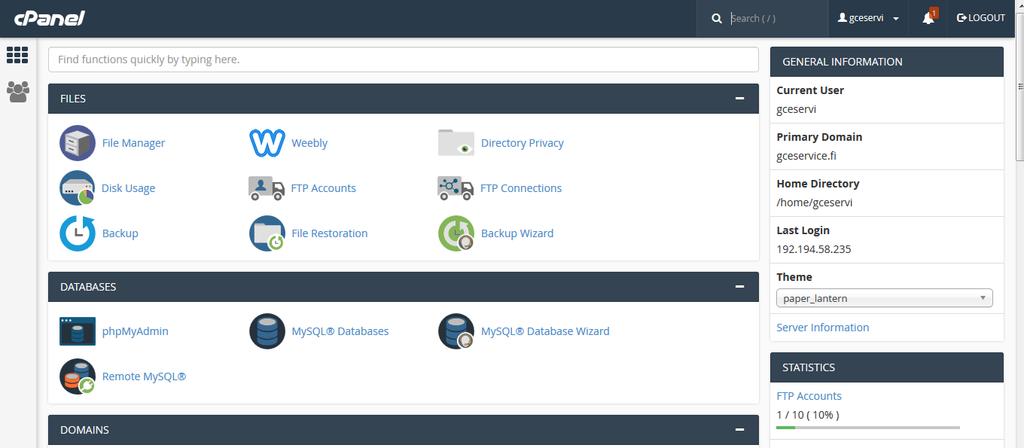Click the Remote MySQL icon

pyautogui.click(x=77, y=376)
